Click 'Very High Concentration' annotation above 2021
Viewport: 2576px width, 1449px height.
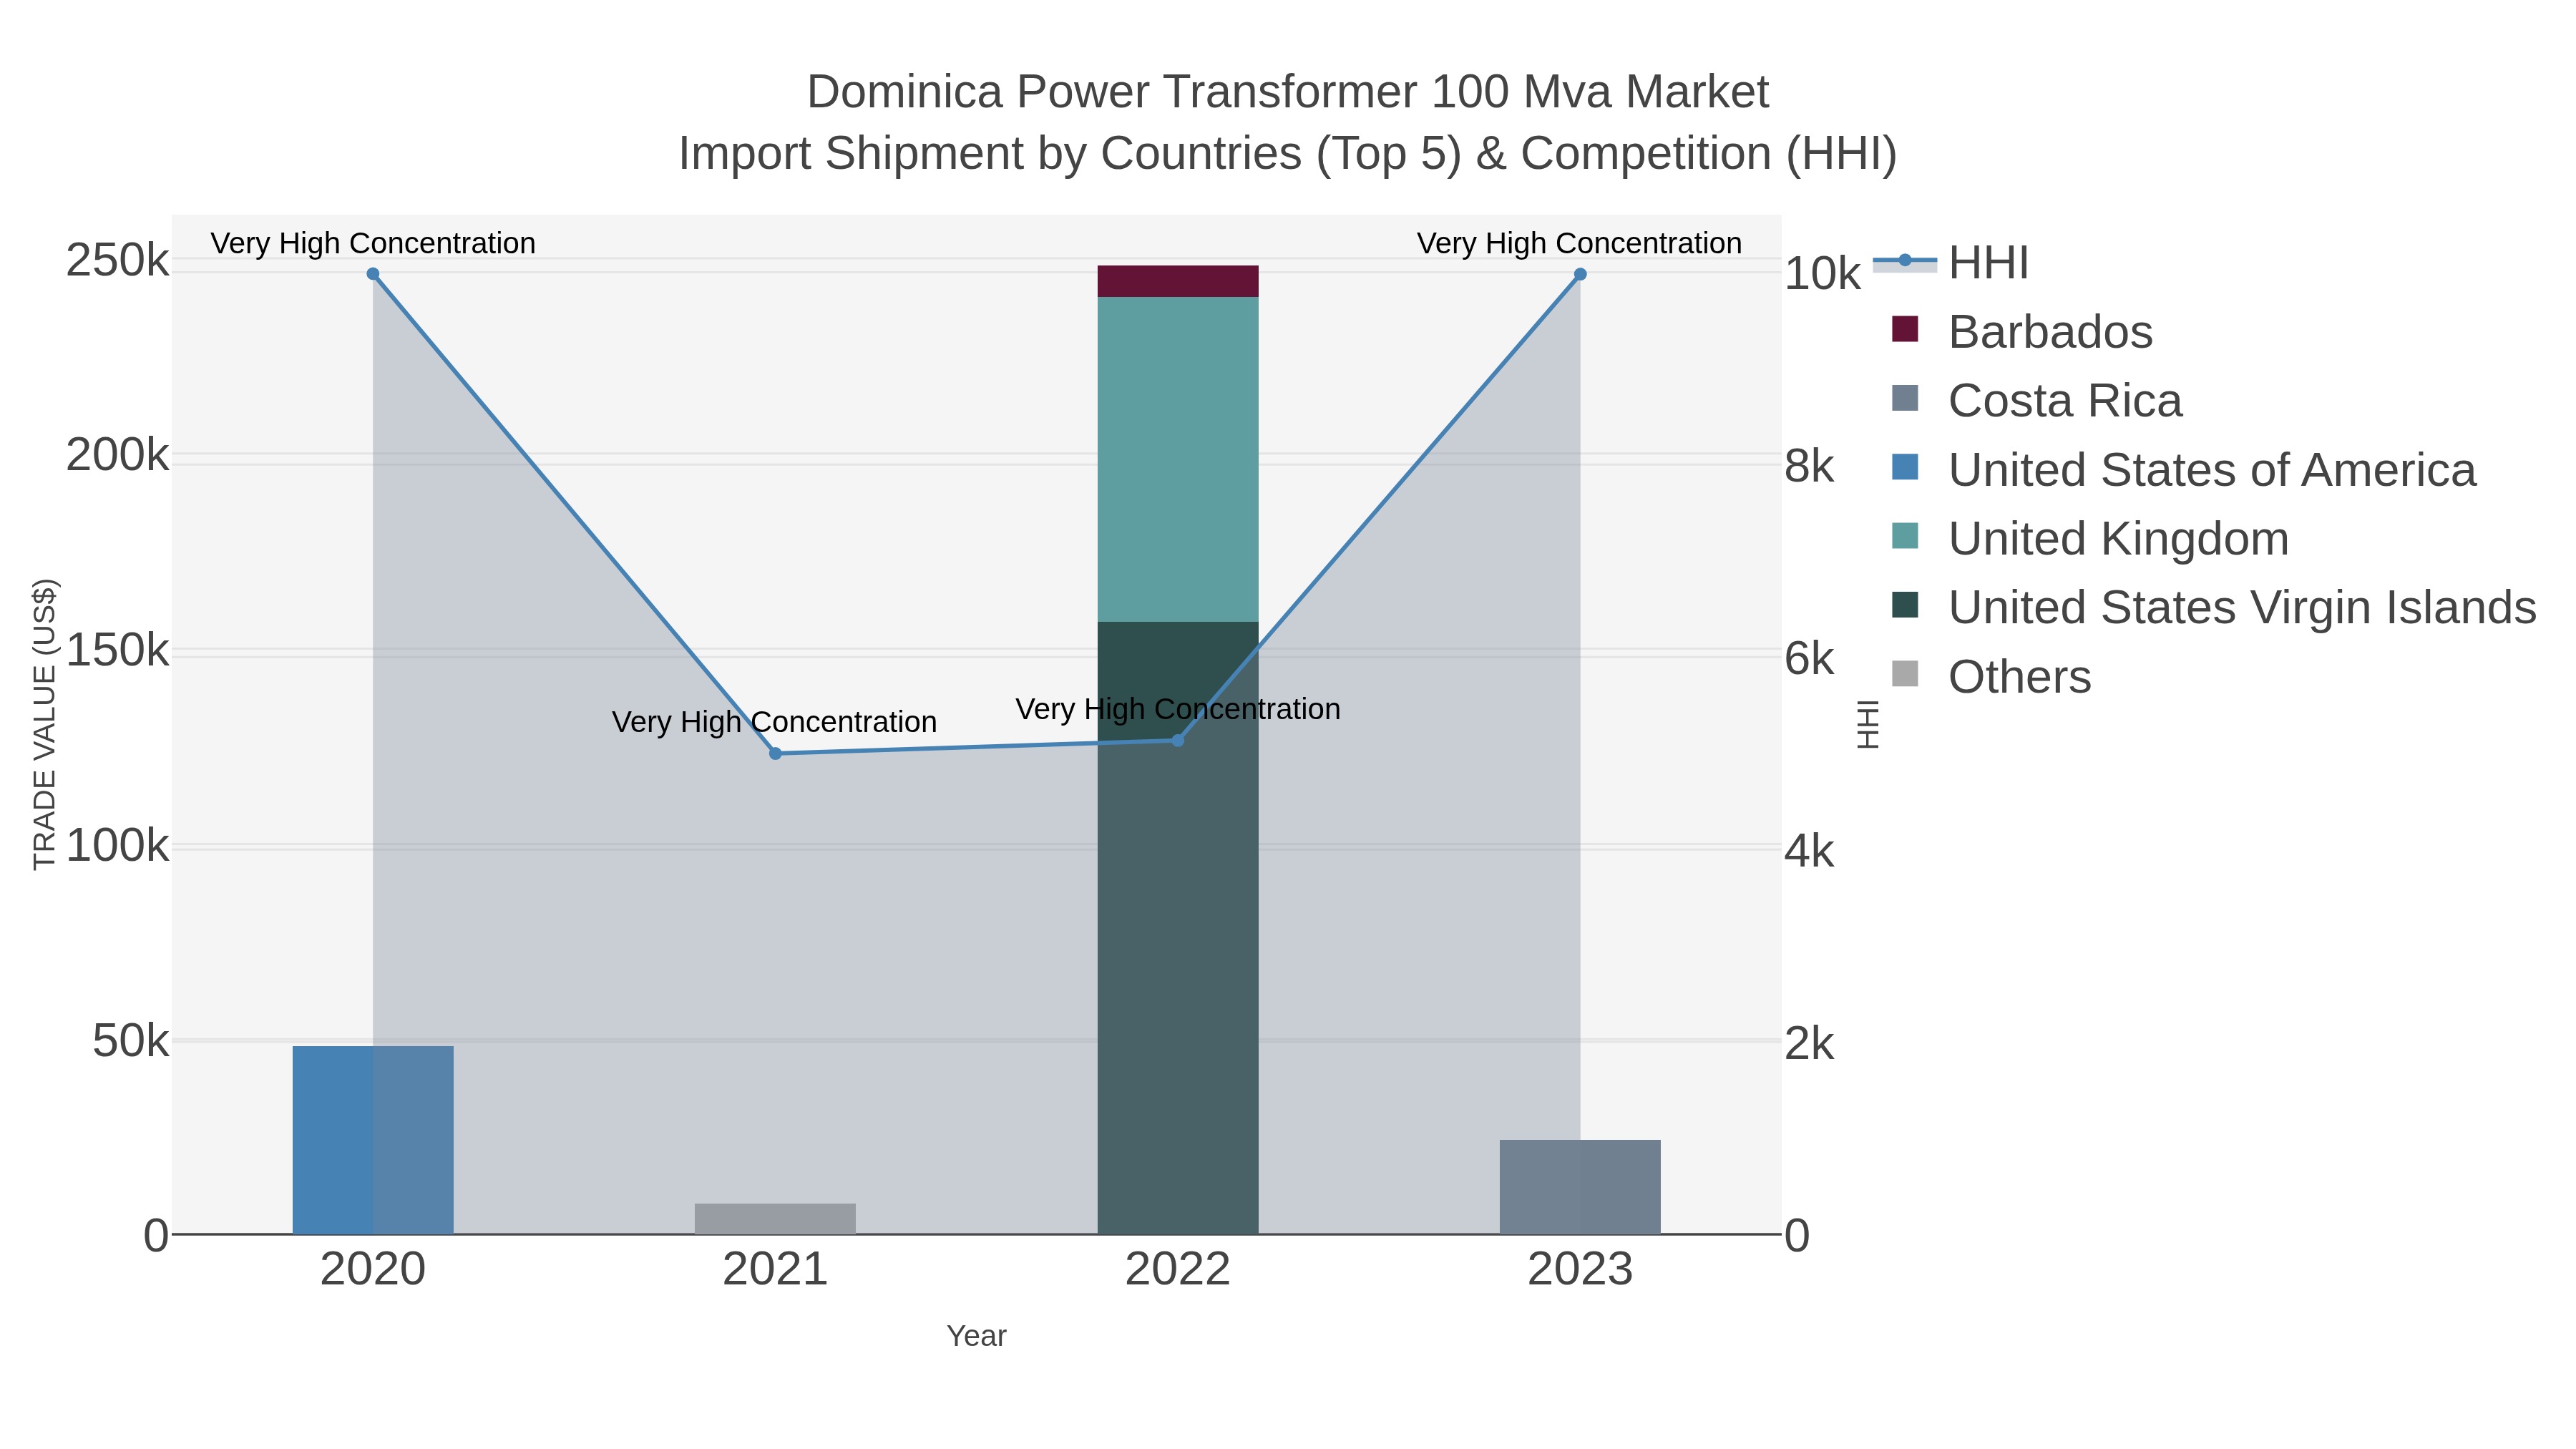(x=775, y=722)
